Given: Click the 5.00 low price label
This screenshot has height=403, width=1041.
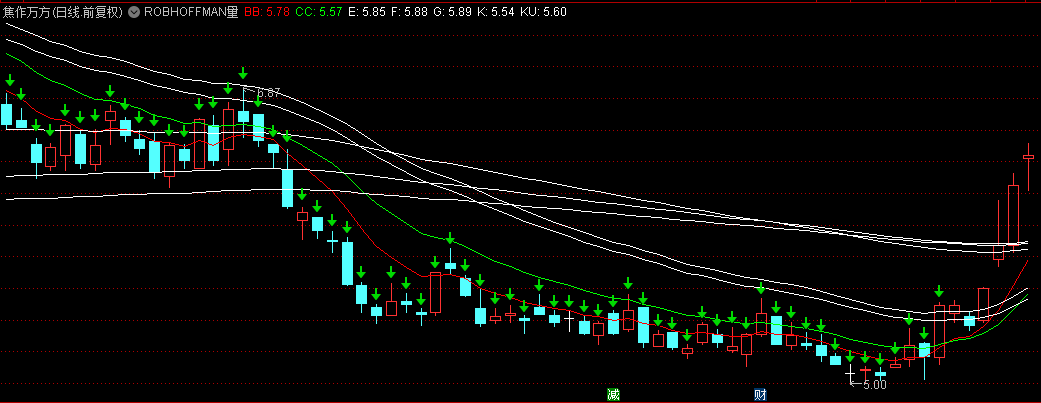Looking at the screenshot, I should point(876,384).
